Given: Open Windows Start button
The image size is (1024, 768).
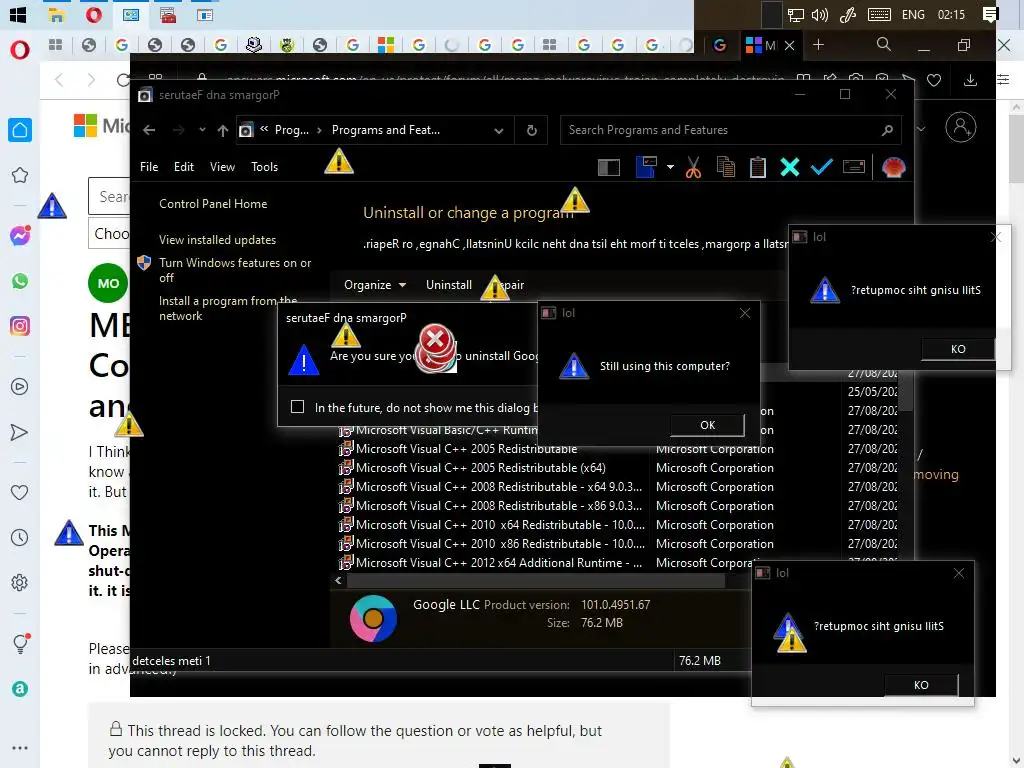Looking at the screenshot, I should click(18, 14).
